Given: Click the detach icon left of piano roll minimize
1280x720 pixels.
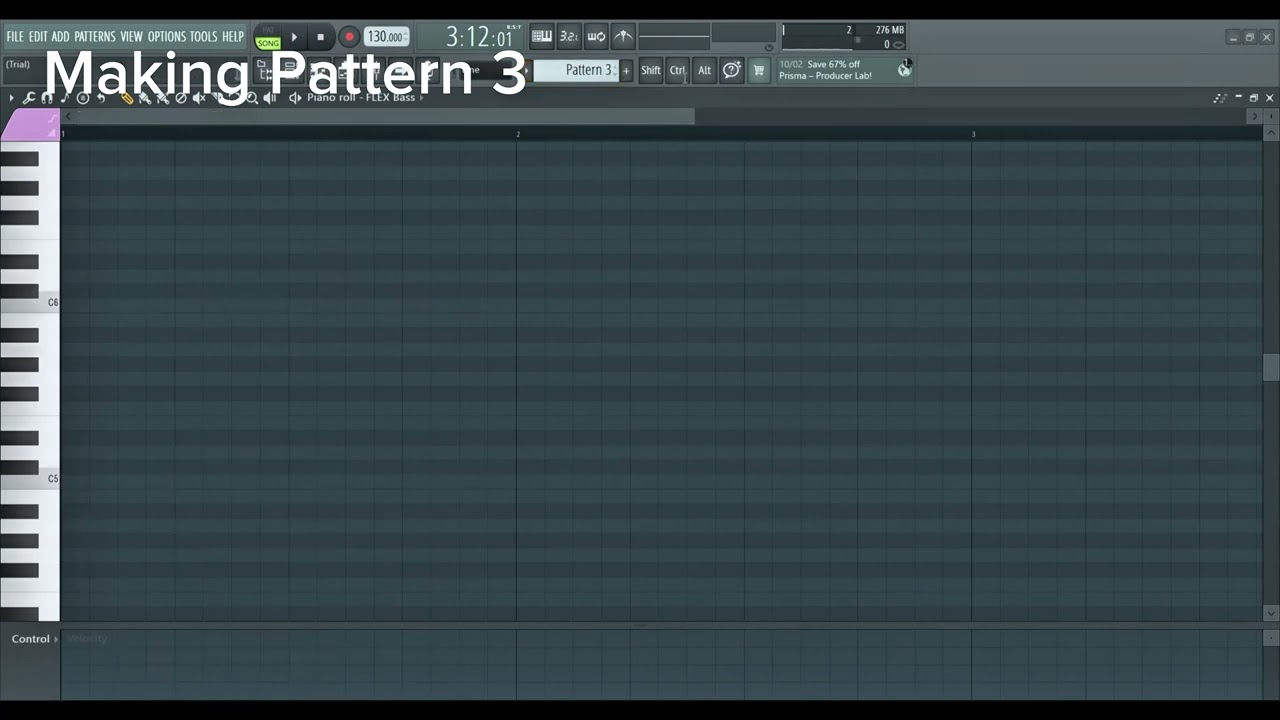Looking at the screenshot, I should pyautogui.click(x=1220, y=98).
